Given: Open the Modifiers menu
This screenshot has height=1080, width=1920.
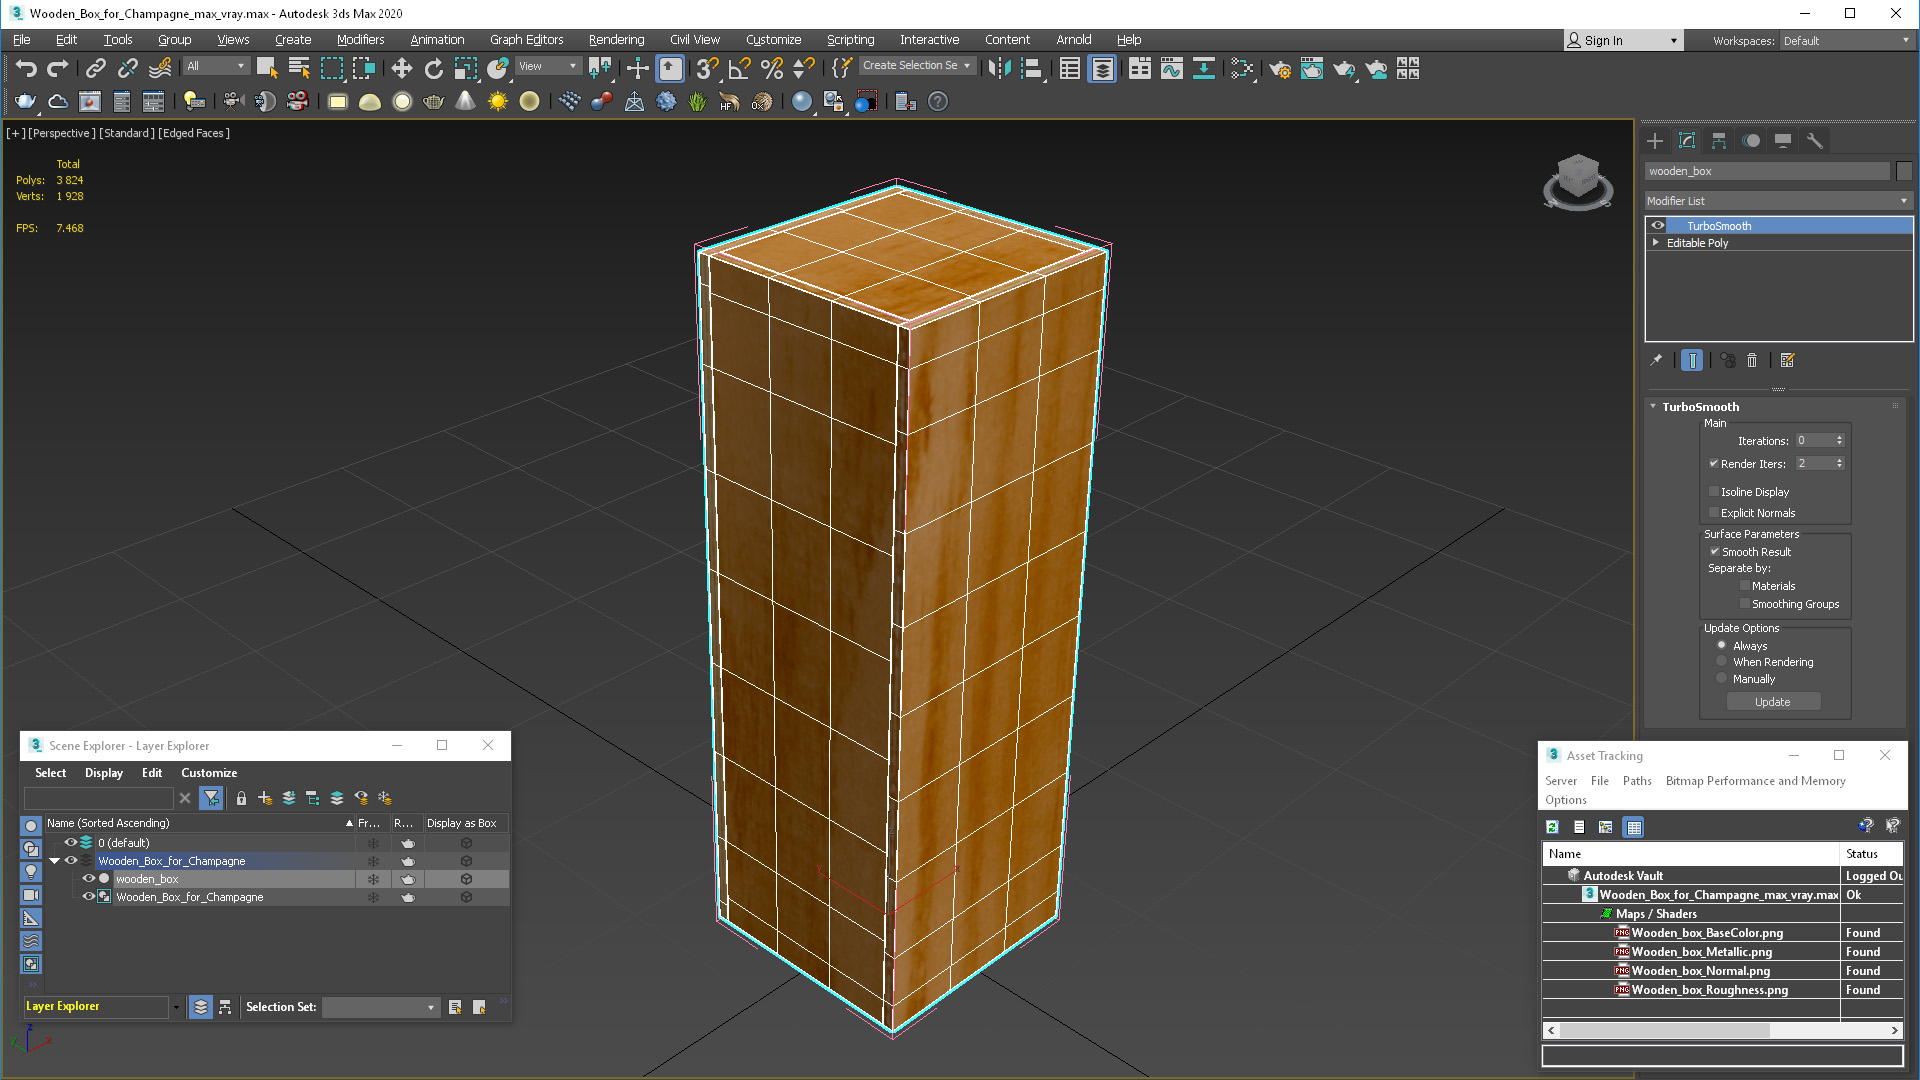Looking at the screenshot, I should 360,40.
